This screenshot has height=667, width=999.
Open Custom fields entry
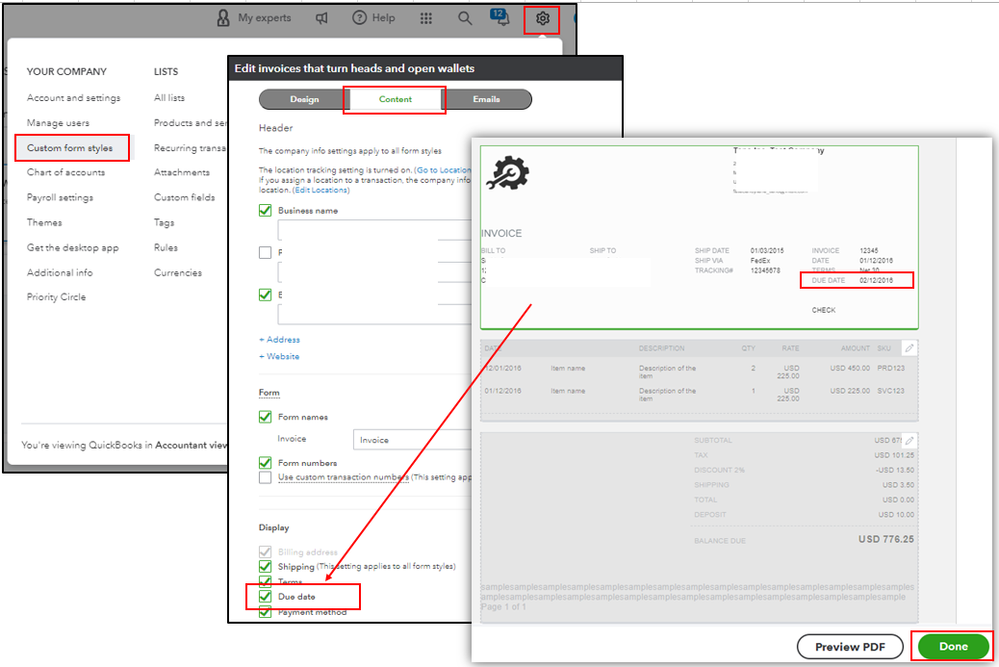[185, 197]
